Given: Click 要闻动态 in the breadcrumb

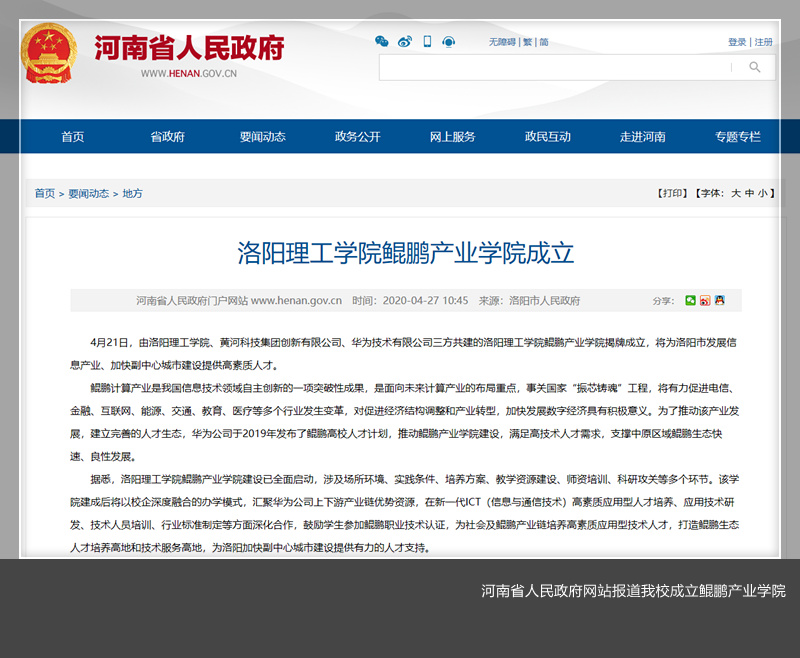Looking at the screenshot, I should [89, 194].
